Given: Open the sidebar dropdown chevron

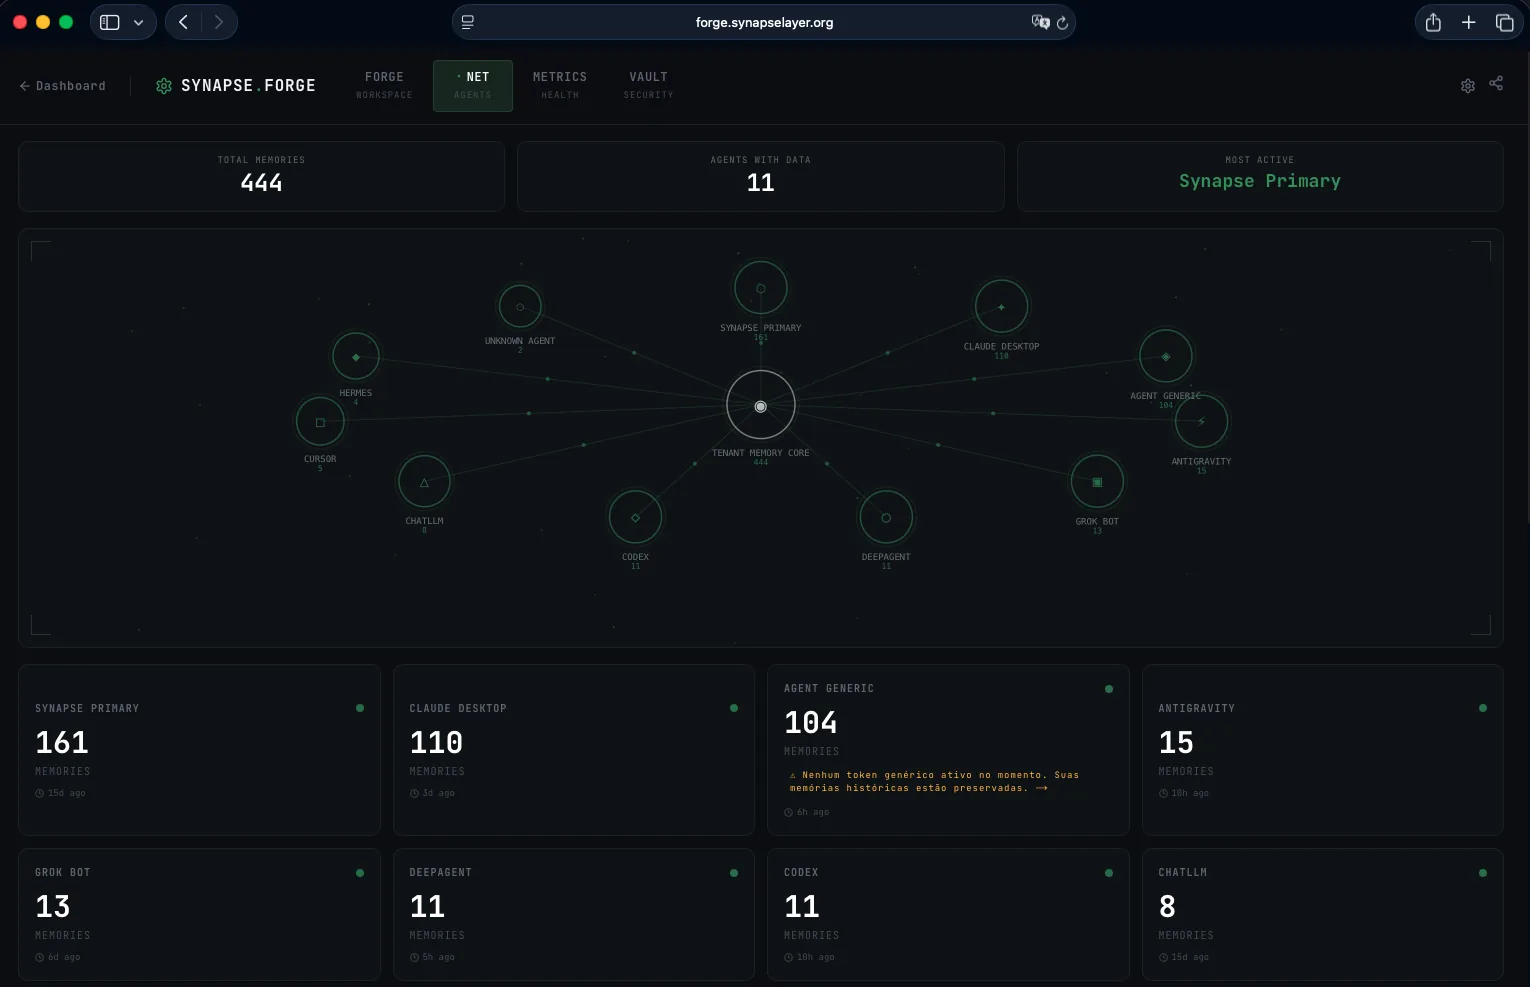Looking at the screenshot, I should (138, 22).
